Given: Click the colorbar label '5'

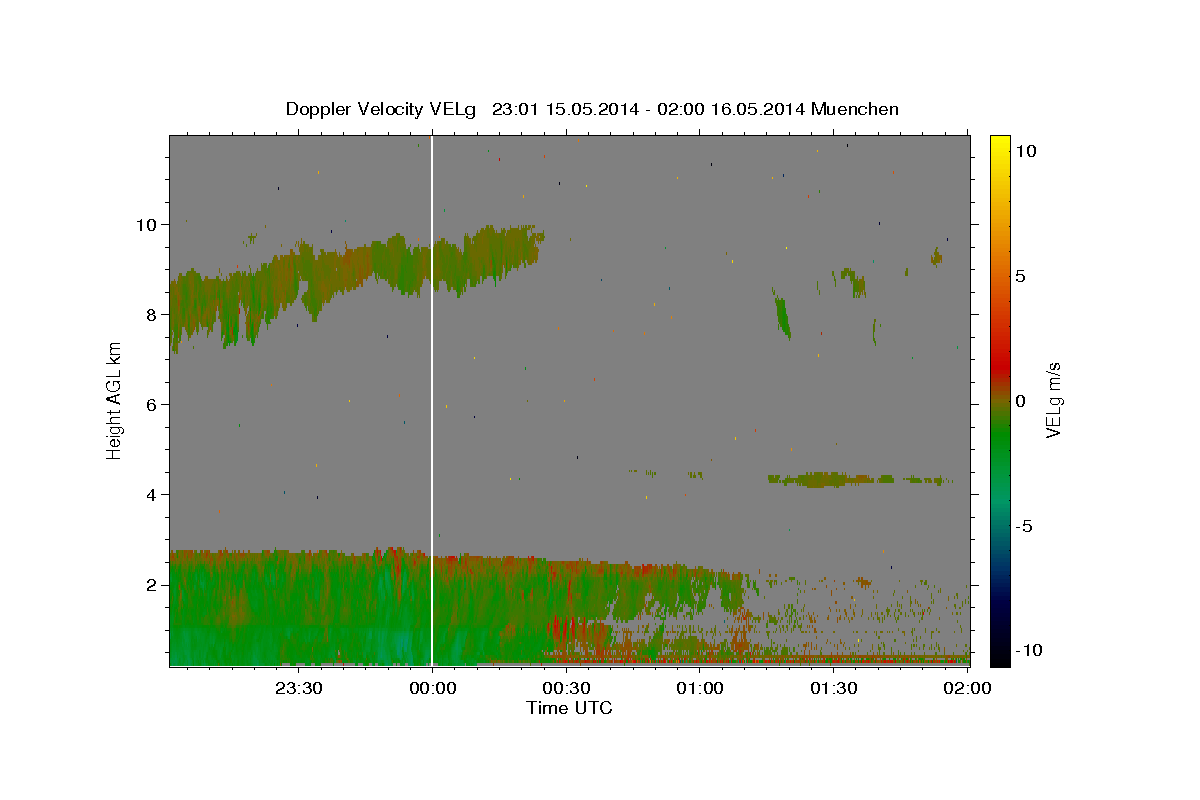Looking at the screenshot, I should tap(1020, 276).
